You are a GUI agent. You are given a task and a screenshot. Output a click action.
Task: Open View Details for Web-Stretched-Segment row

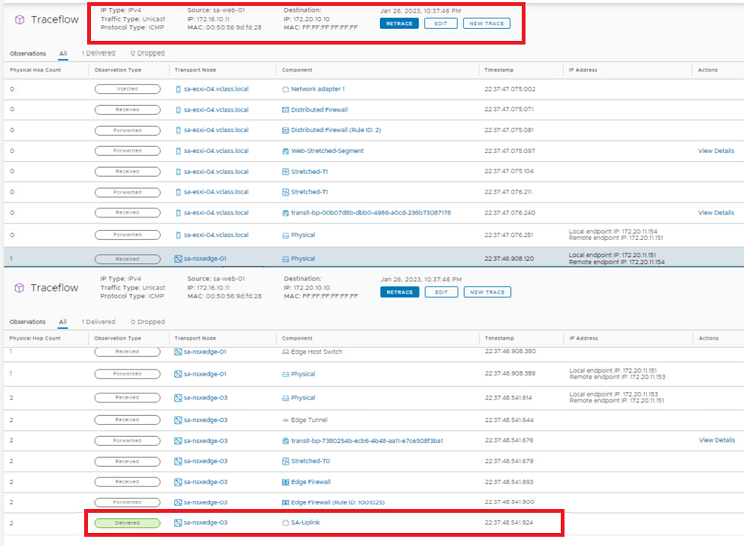click(716, 151)
